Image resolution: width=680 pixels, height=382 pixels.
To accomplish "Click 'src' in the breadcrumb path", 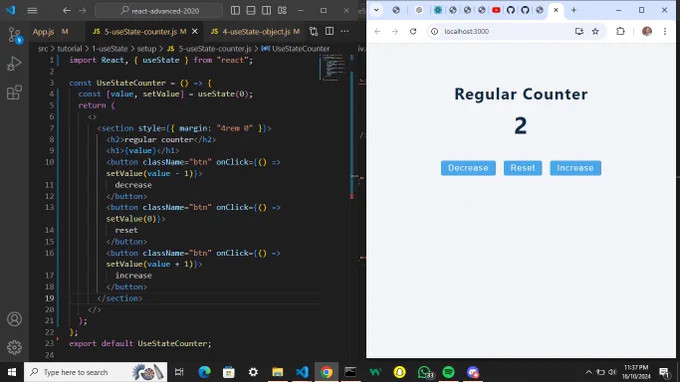I will 42,49.
